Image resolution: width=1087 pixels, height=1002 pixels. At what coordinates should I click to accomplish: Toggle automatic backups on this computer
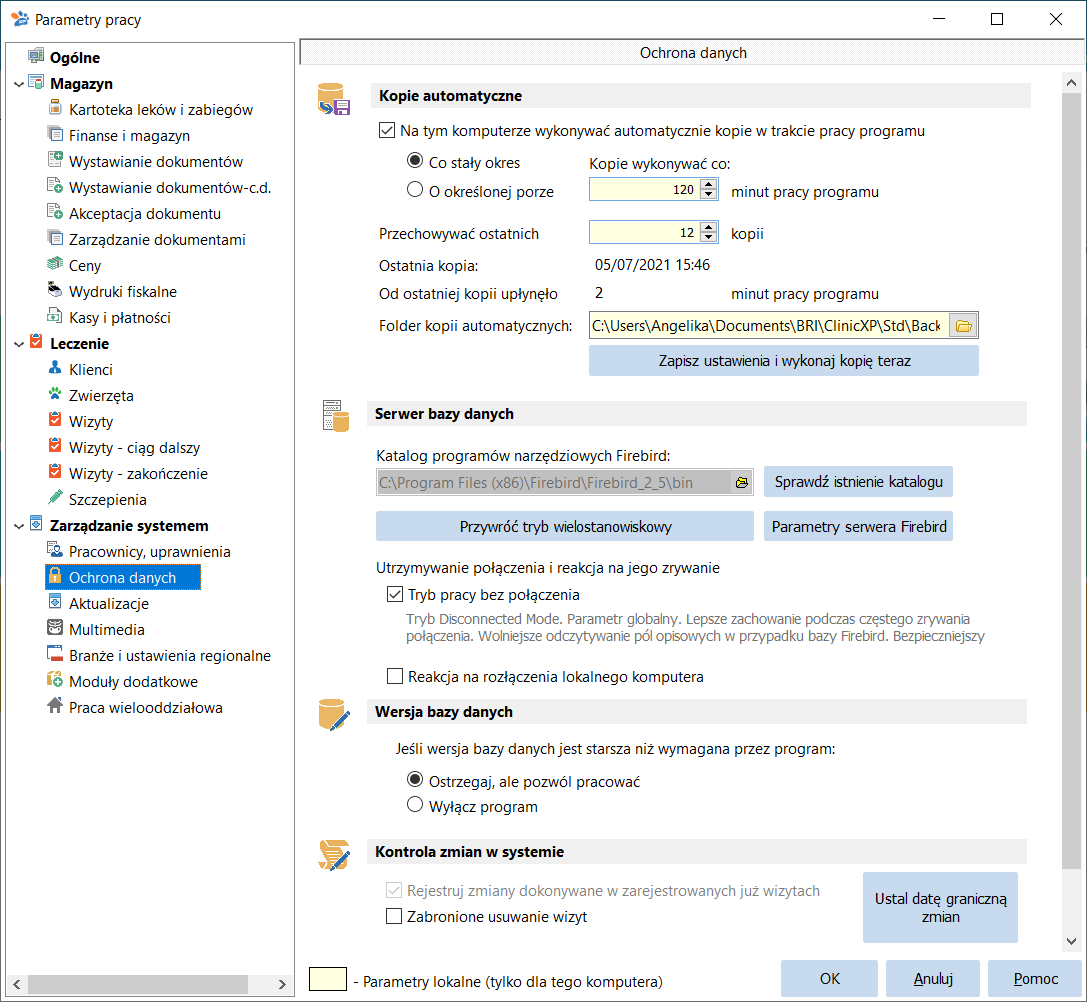(387, 130)
